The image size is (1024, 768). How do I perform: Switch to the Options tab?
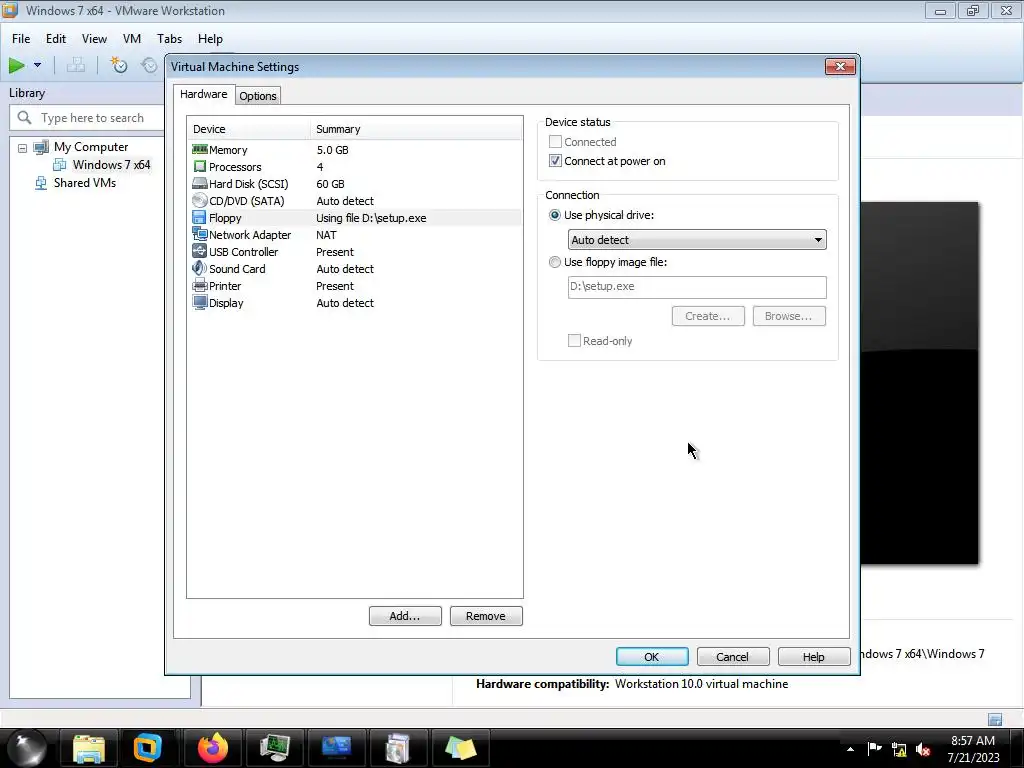pyautogui.click(x=258, y=96)
